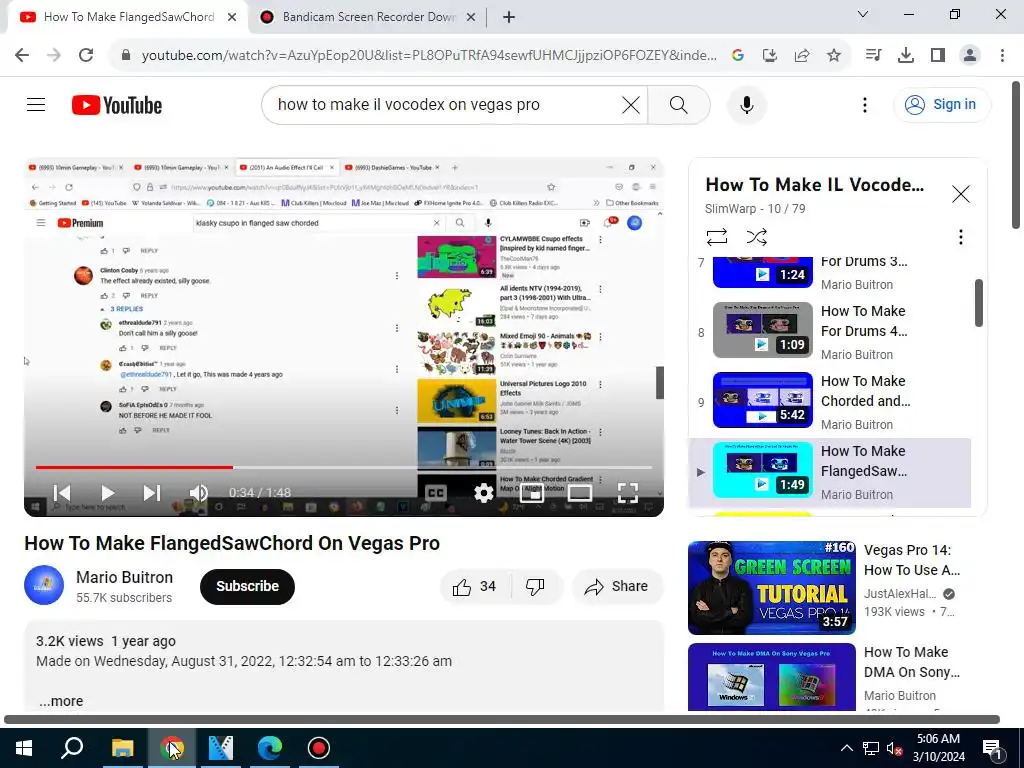Click the search magnifier button
The image size is (1024, 768).
[x=679, y=105]
